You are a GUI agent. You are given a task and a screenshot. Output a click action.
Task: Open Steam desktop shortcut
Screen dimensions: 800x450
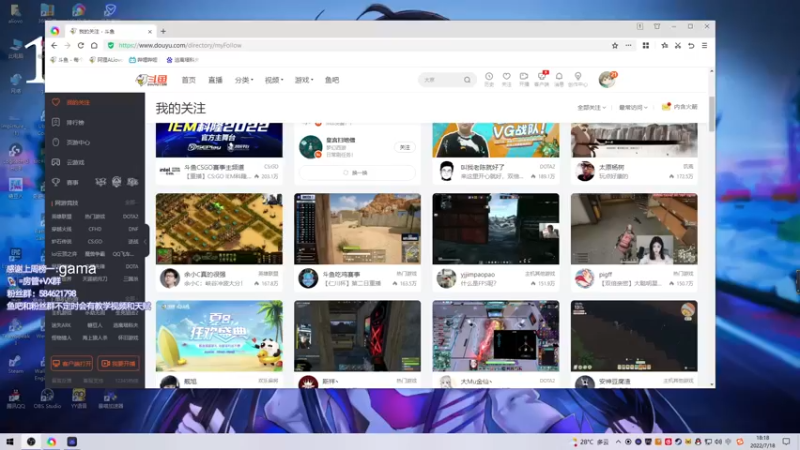(15, 364)
